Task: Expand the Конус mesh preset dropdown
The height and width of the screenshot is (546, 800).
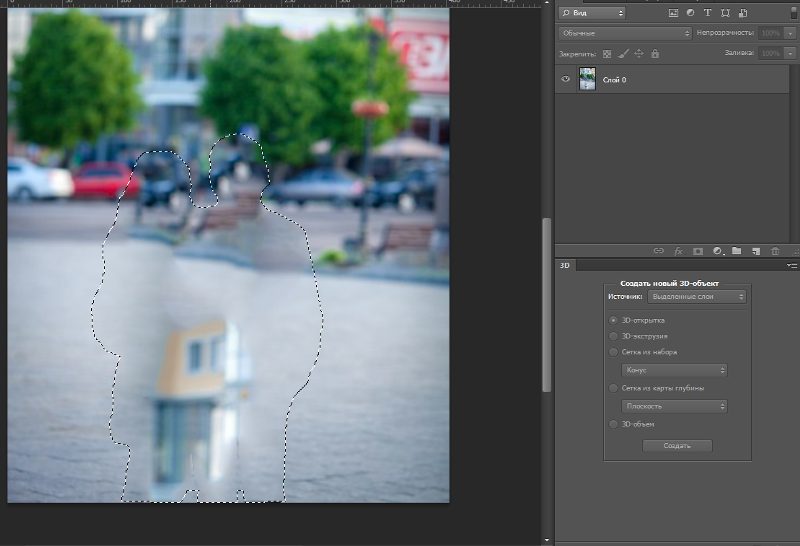Action: pyautogui.click(x=673, y=370)
